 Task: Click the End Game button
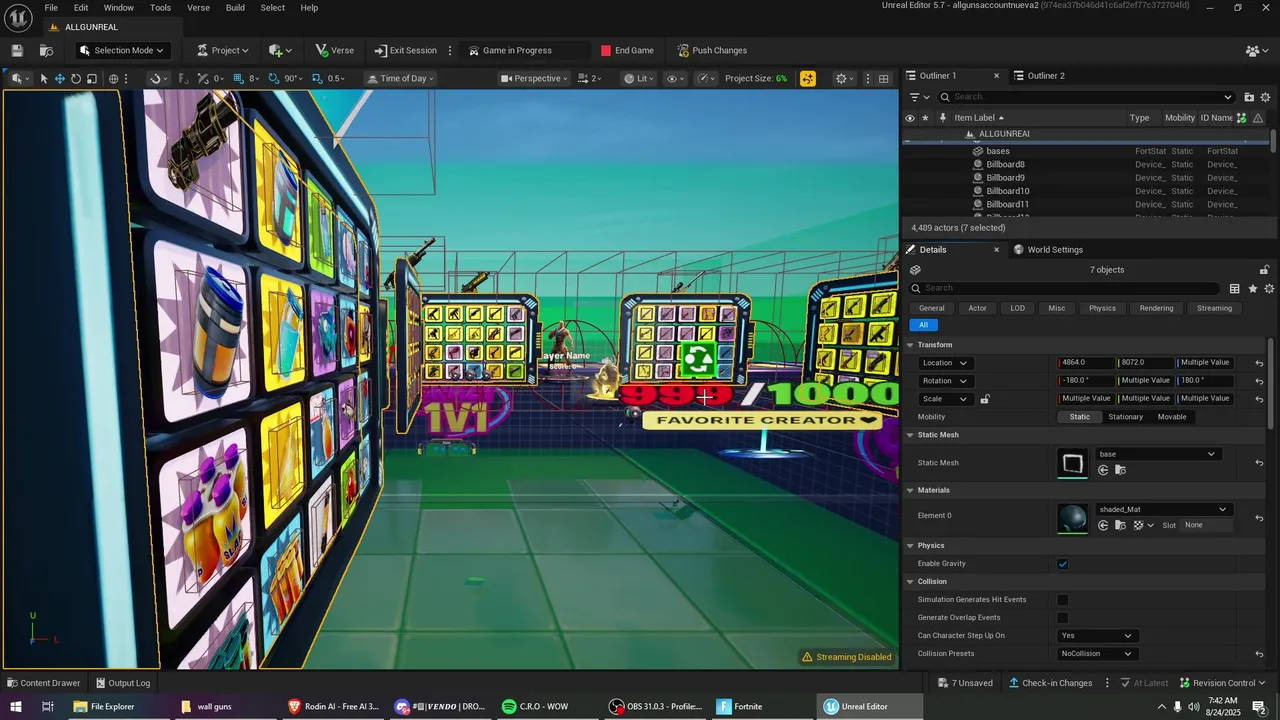tap(627, 50)
